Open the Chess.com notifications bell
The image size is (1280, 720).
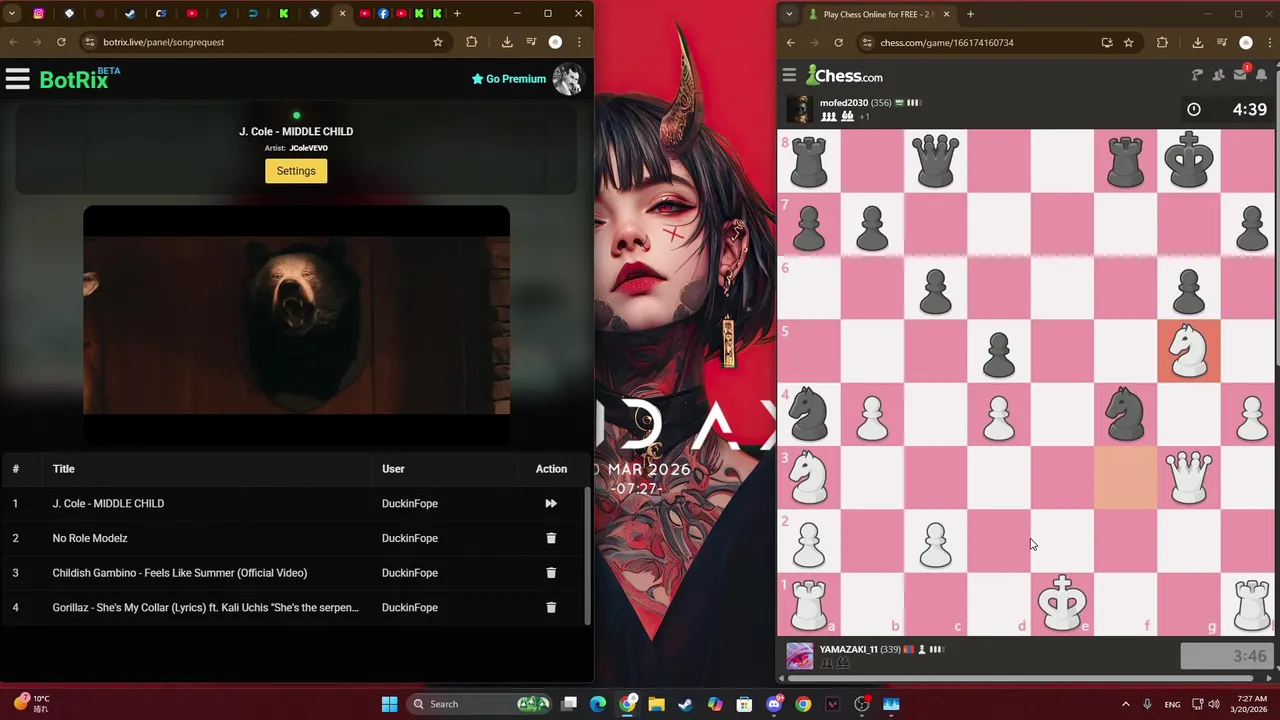point(1261,75)
